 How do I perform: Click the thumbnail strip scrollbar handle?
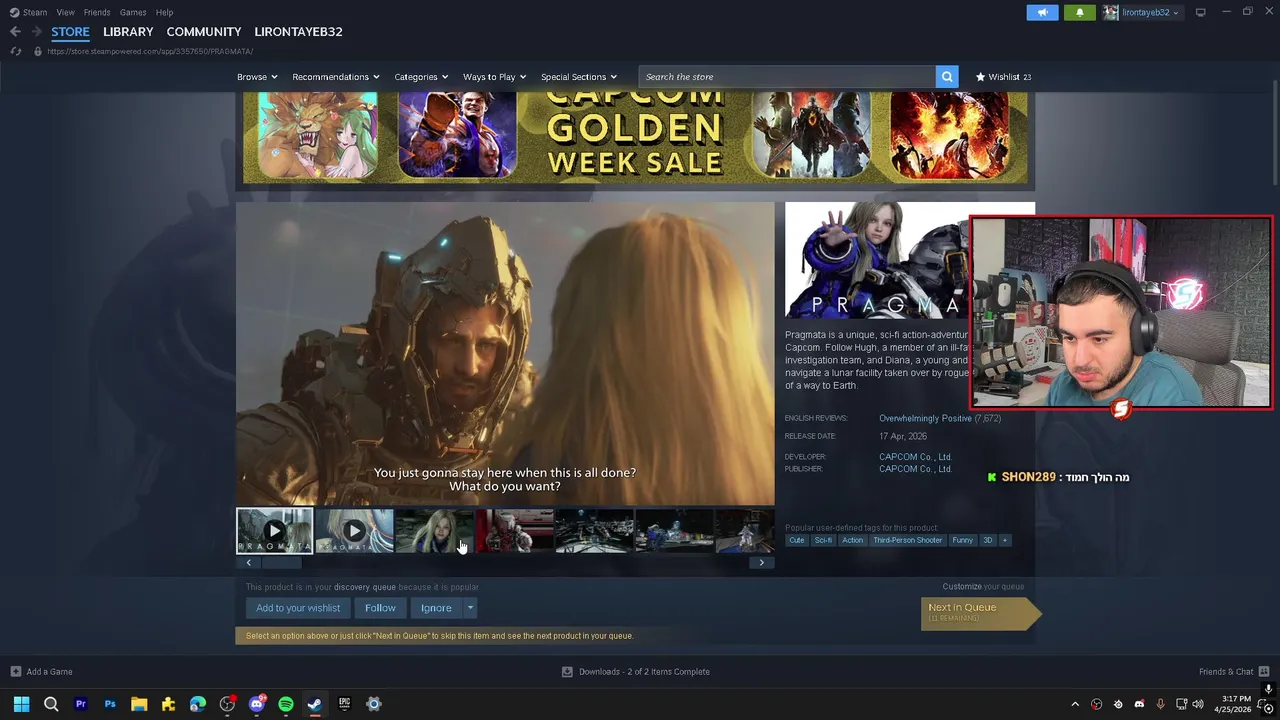click(280, 563)
